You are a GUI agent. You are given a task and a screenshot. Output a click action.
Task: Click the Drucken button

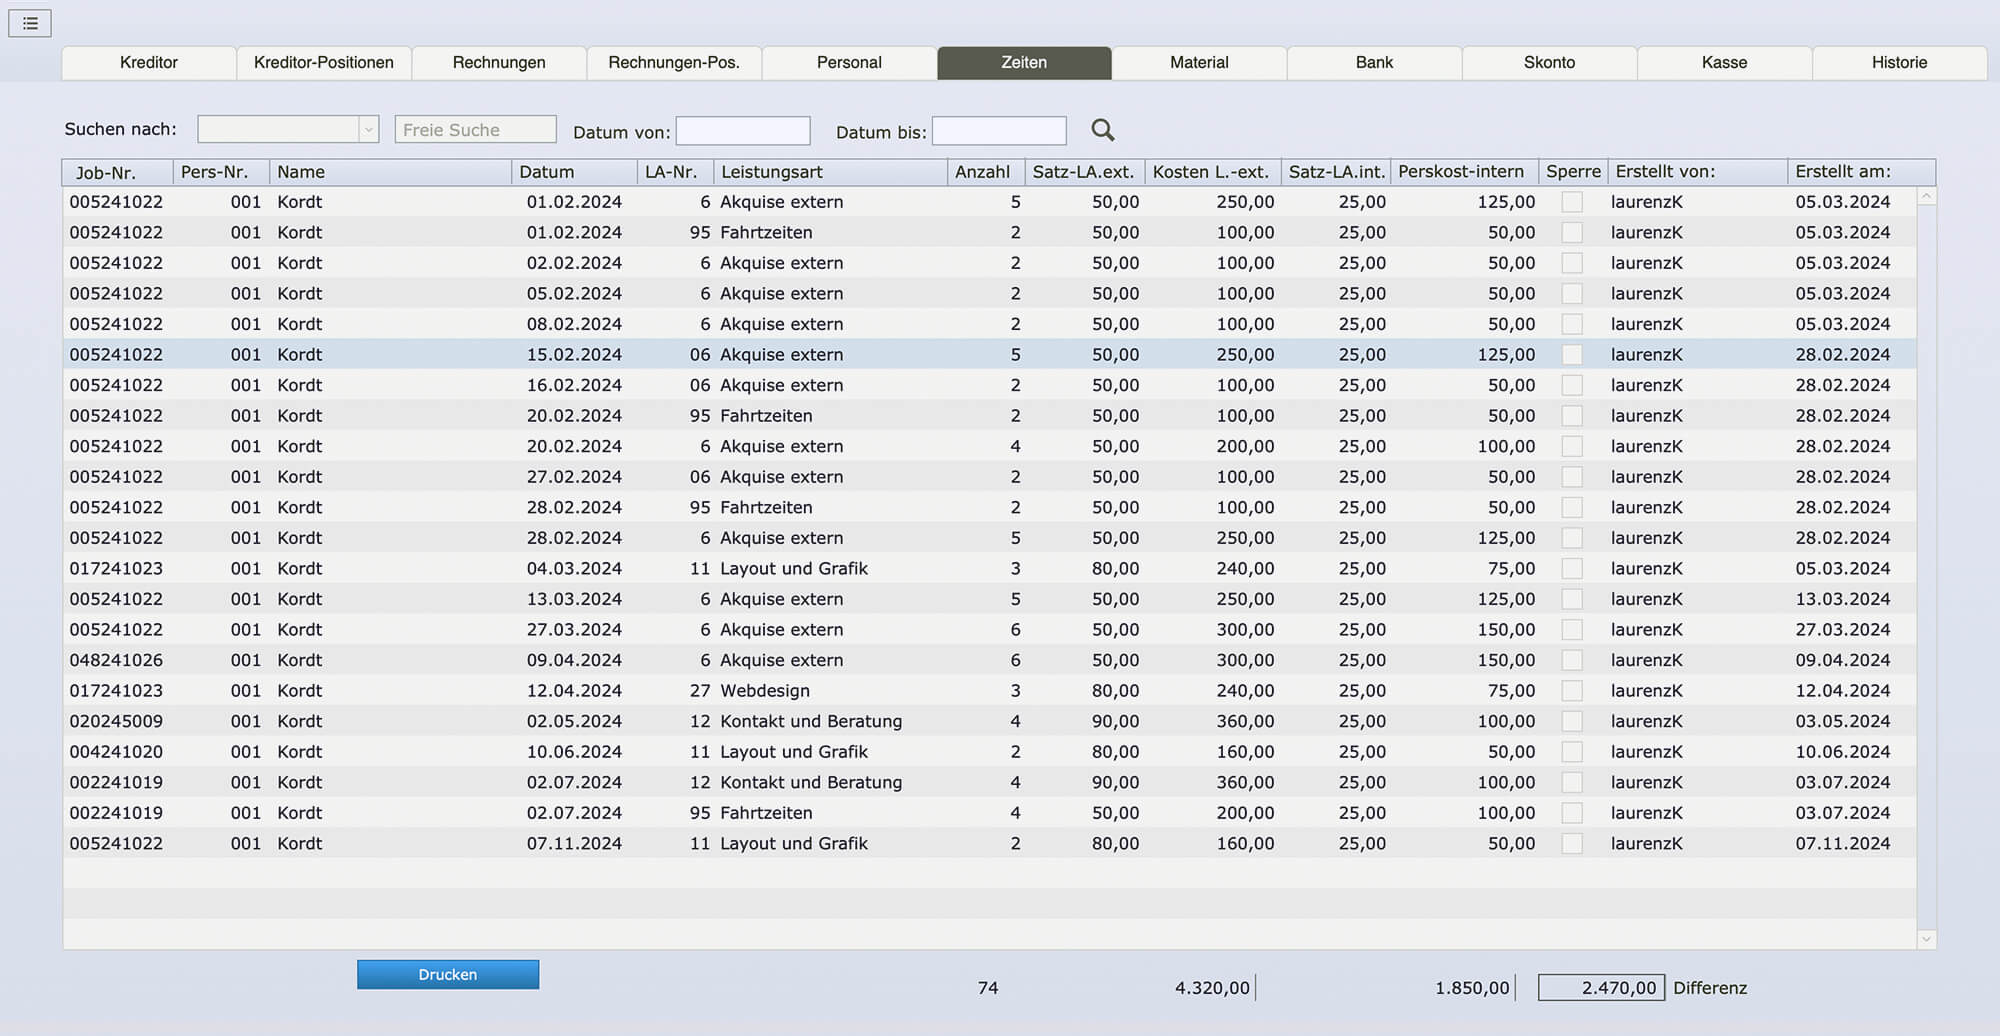448,974
